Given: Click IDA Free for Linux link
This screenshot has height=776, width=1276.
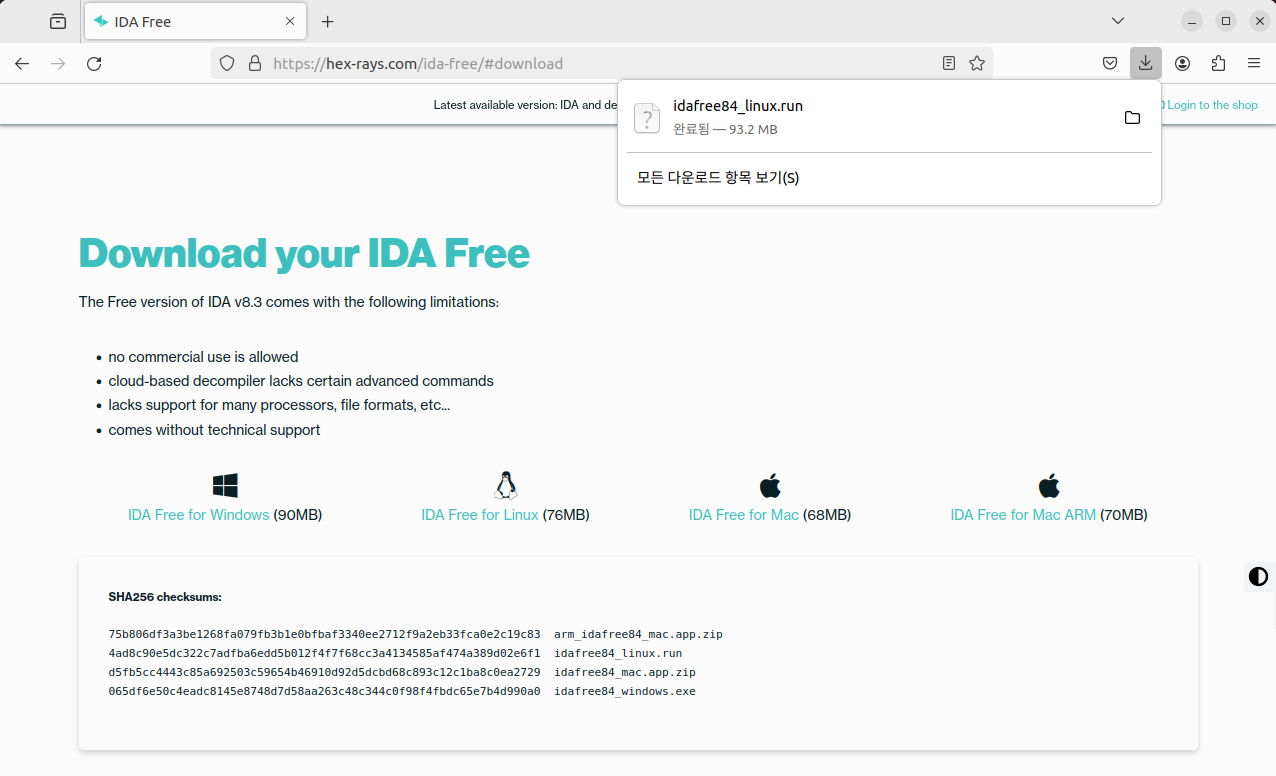Looking at the screenshot, I should 480,515.
